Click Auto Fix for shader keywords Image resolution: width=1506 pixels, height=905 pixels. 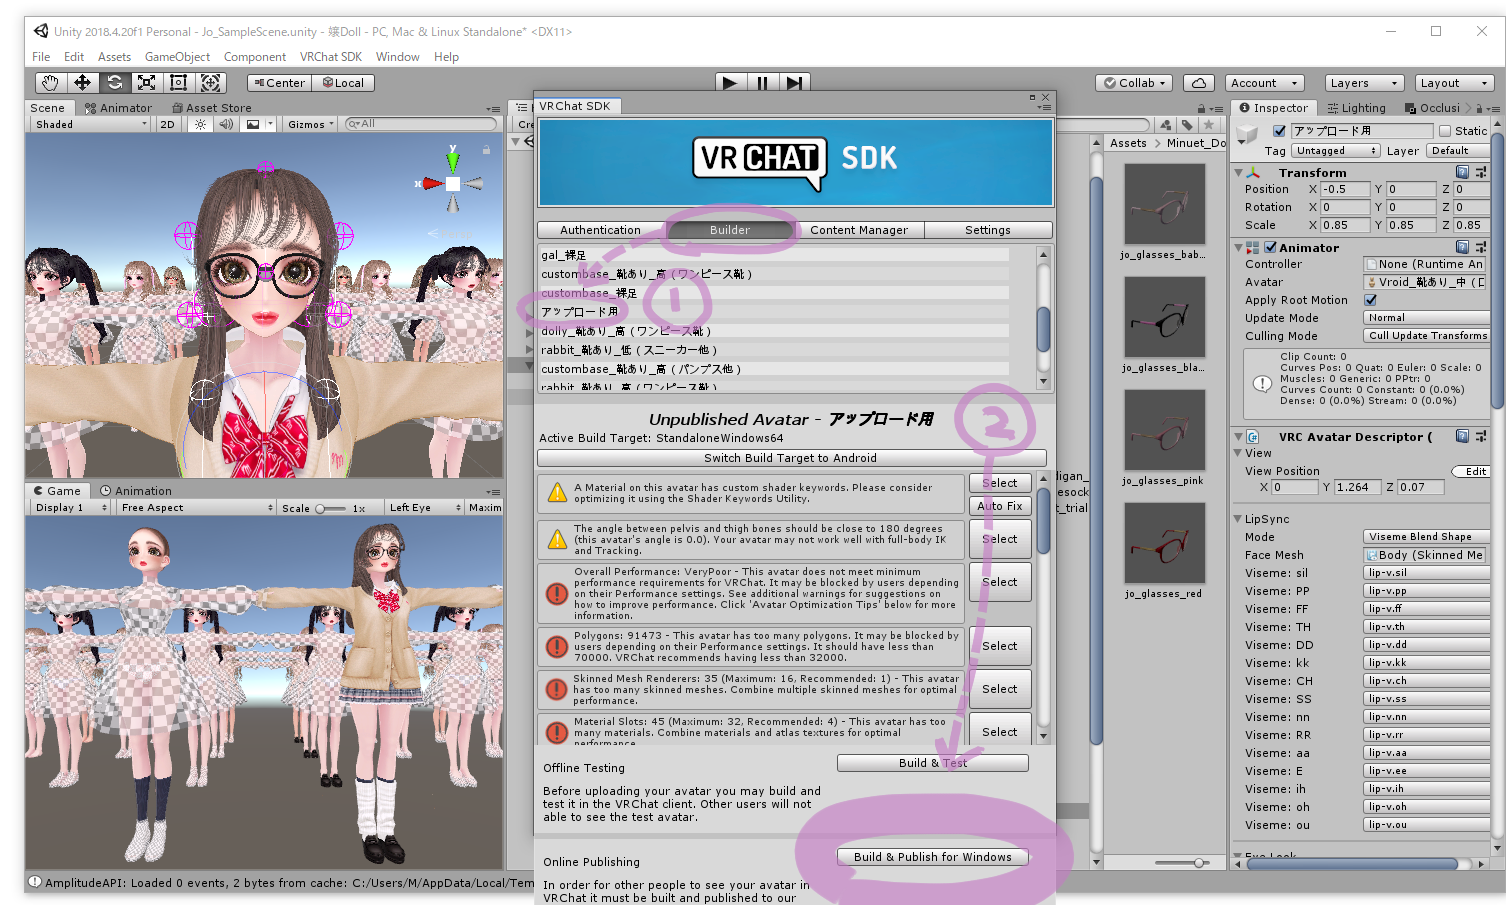click(x=1000, y=506)
